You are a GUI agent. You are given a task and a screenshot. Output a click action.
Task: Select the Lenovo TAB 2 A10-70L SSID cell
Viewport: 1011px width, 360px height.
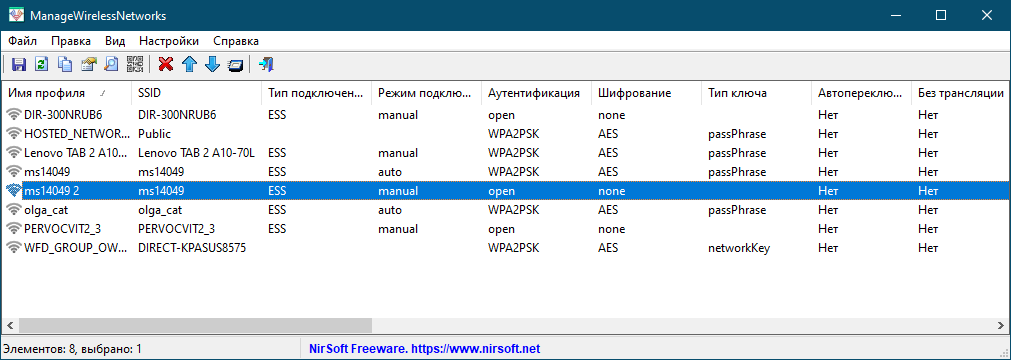[x=197, y=153]
